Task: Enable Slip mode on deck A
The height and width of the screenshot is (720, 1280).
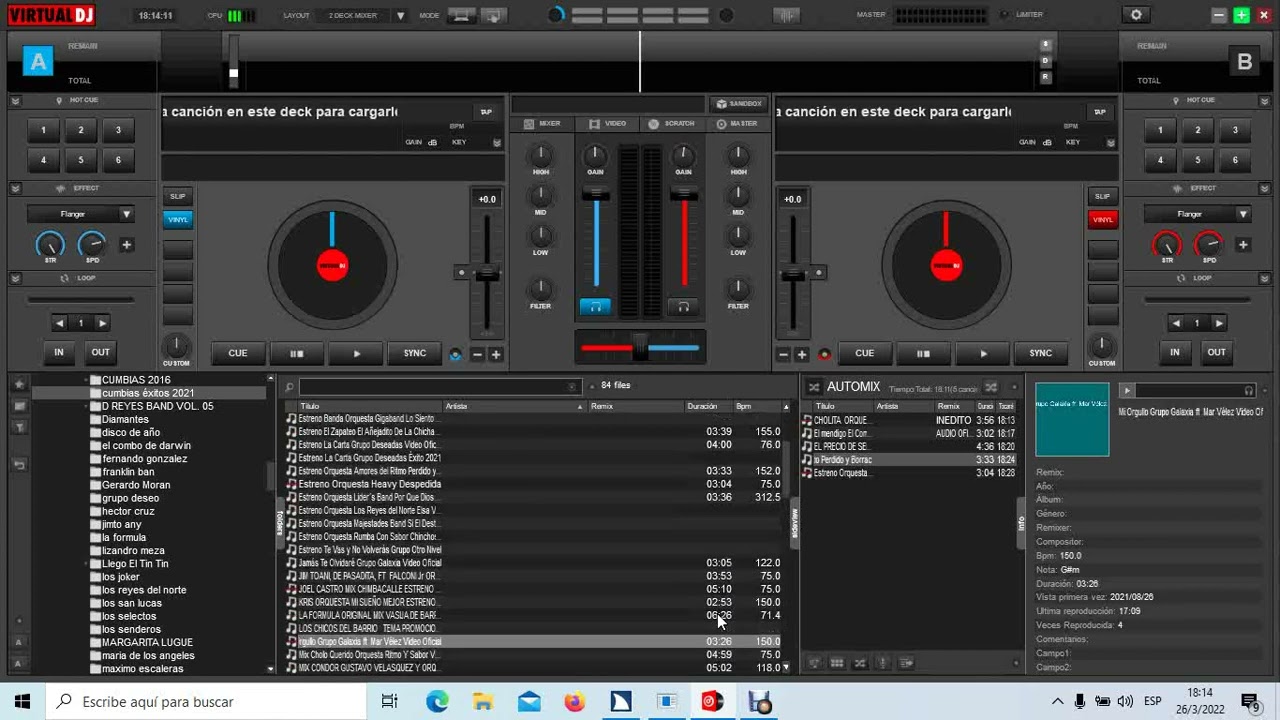Action: tap(178, 196)
